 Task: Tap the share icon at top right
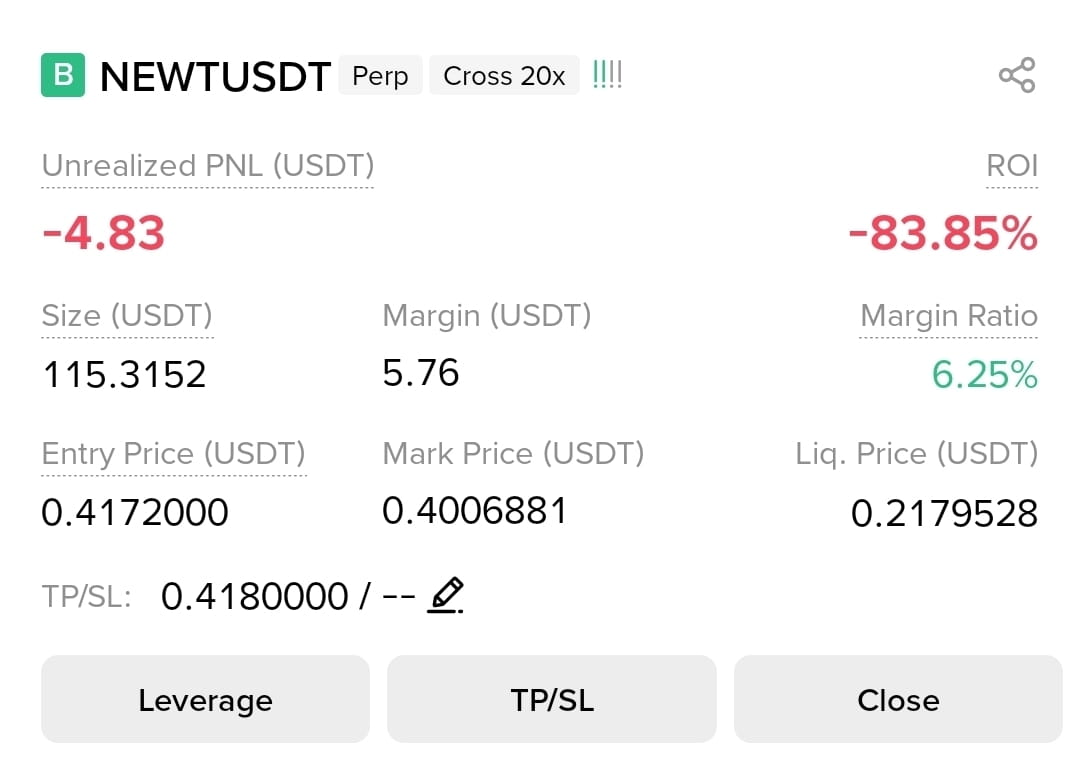(x=1017, y=75)
